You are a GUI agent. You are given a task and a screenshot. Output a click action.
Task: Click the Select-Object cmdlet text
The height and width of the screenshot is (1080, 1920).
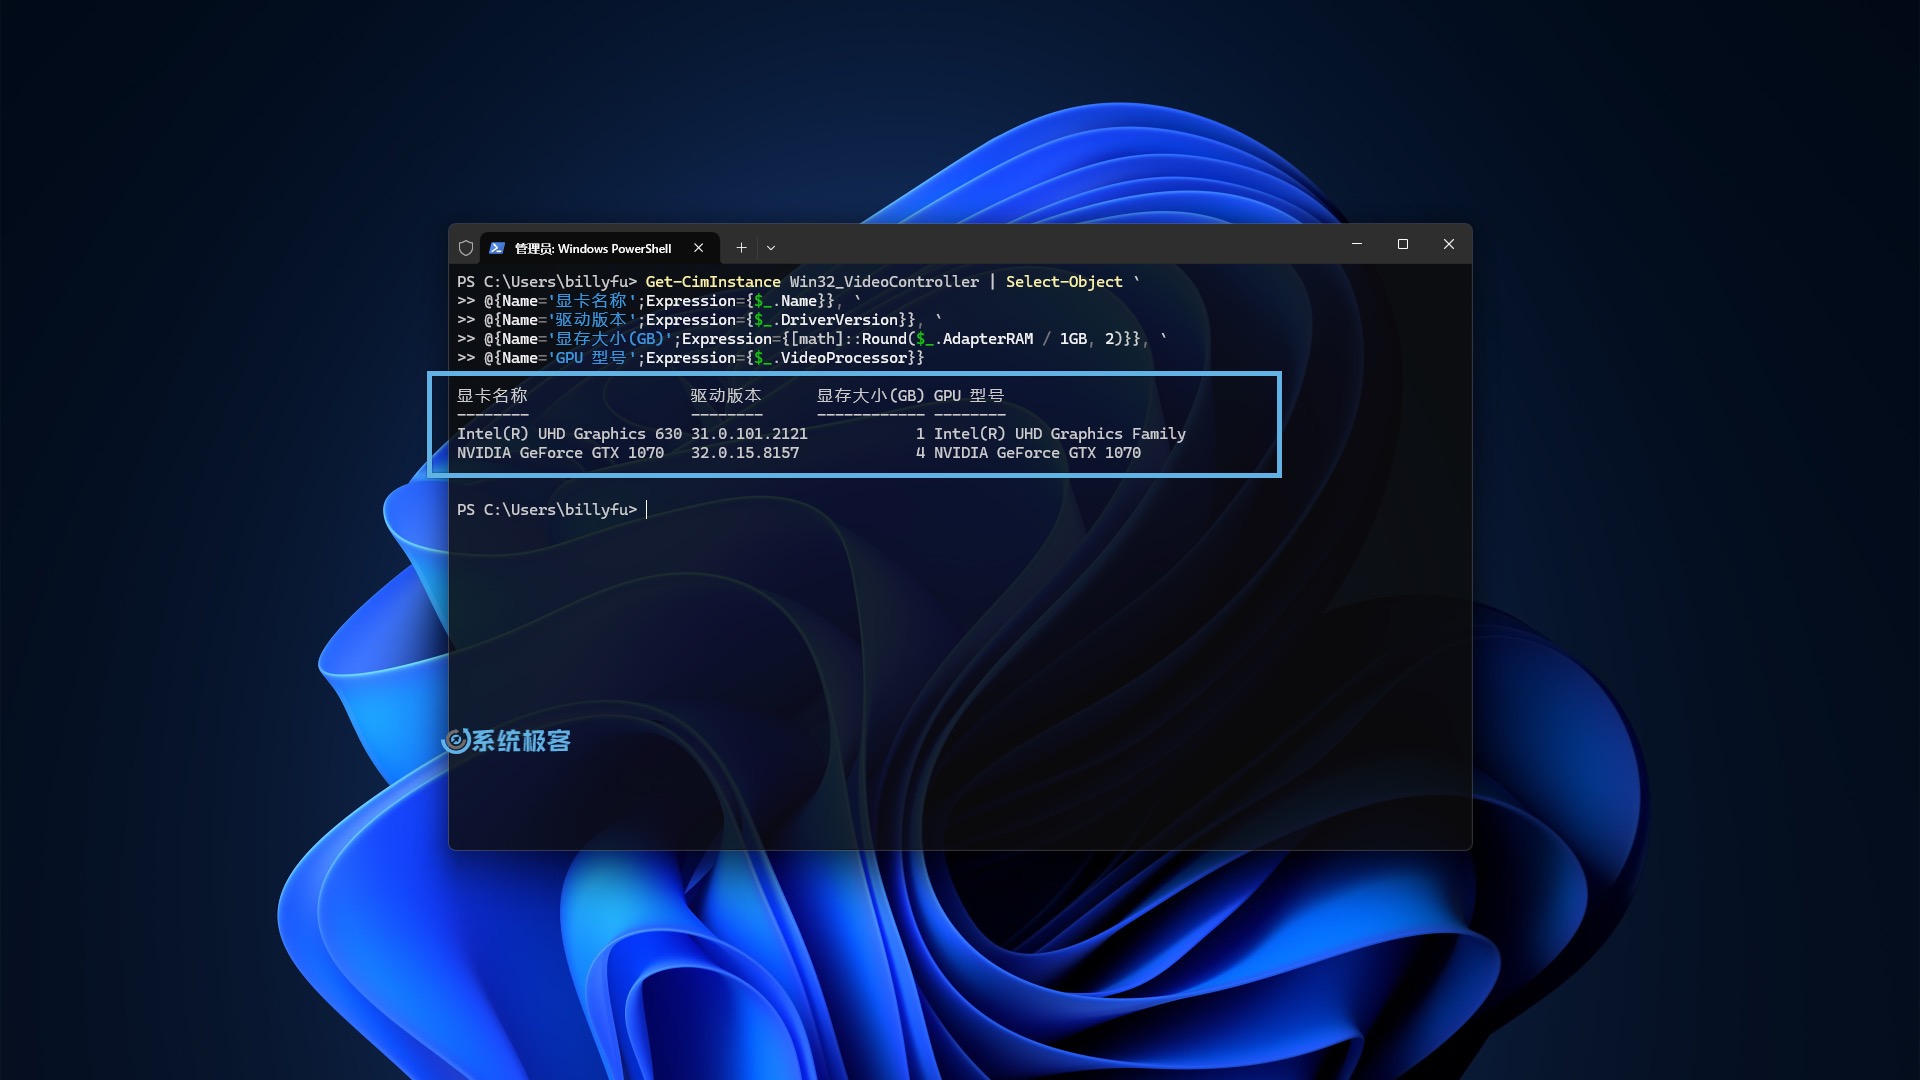click(1063, 281)
